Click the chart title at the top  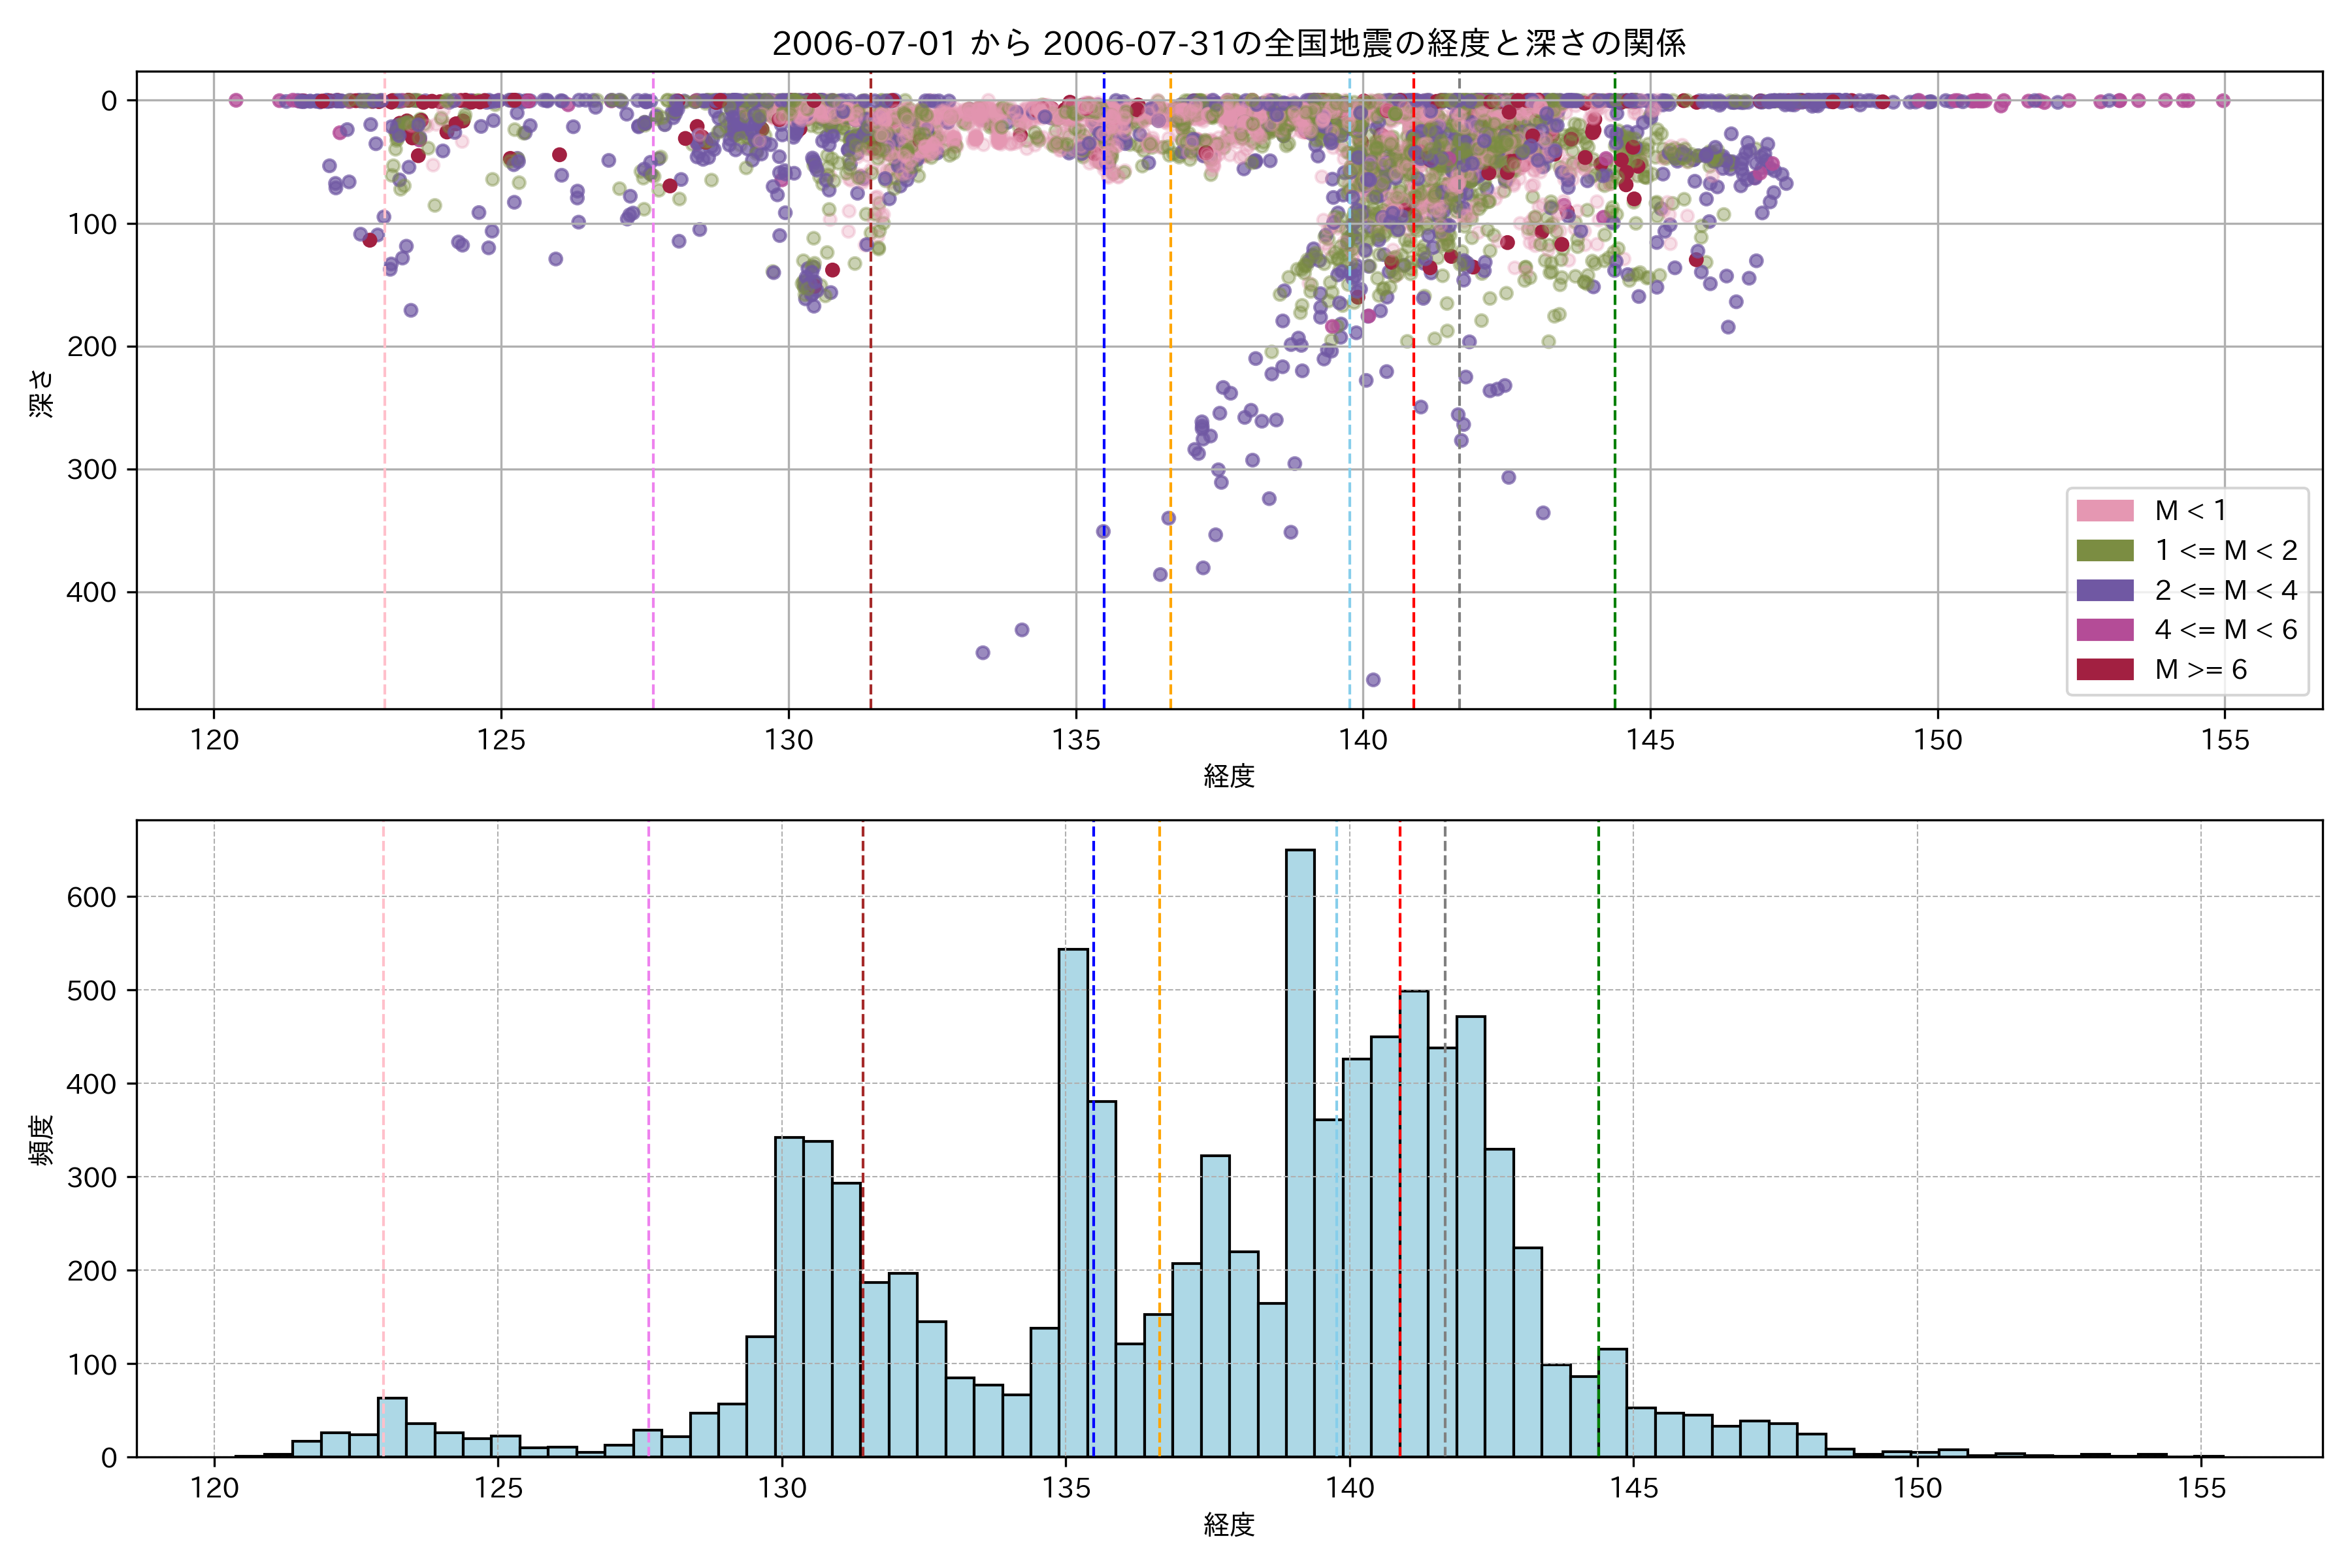1229,43
